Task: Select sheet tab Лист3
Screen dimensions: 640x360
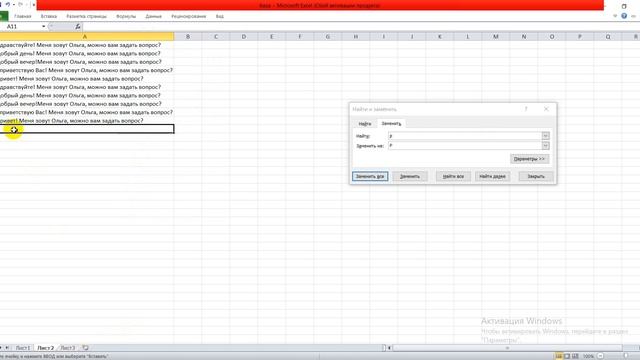Action: (68, 348)
